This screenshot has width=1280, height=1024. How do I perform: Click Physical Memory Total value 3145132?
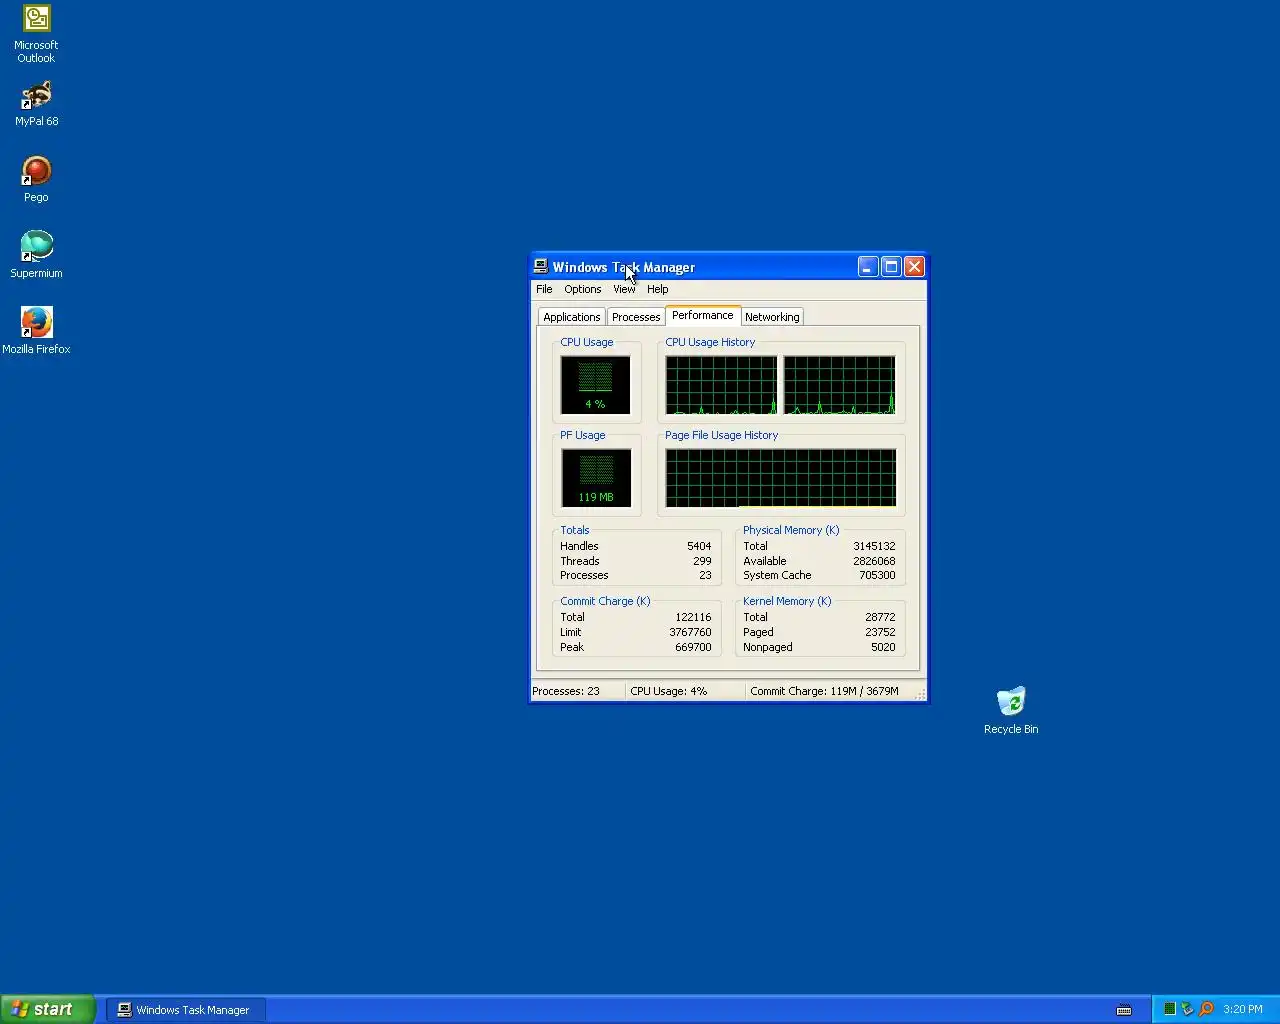tap(874, 546)
